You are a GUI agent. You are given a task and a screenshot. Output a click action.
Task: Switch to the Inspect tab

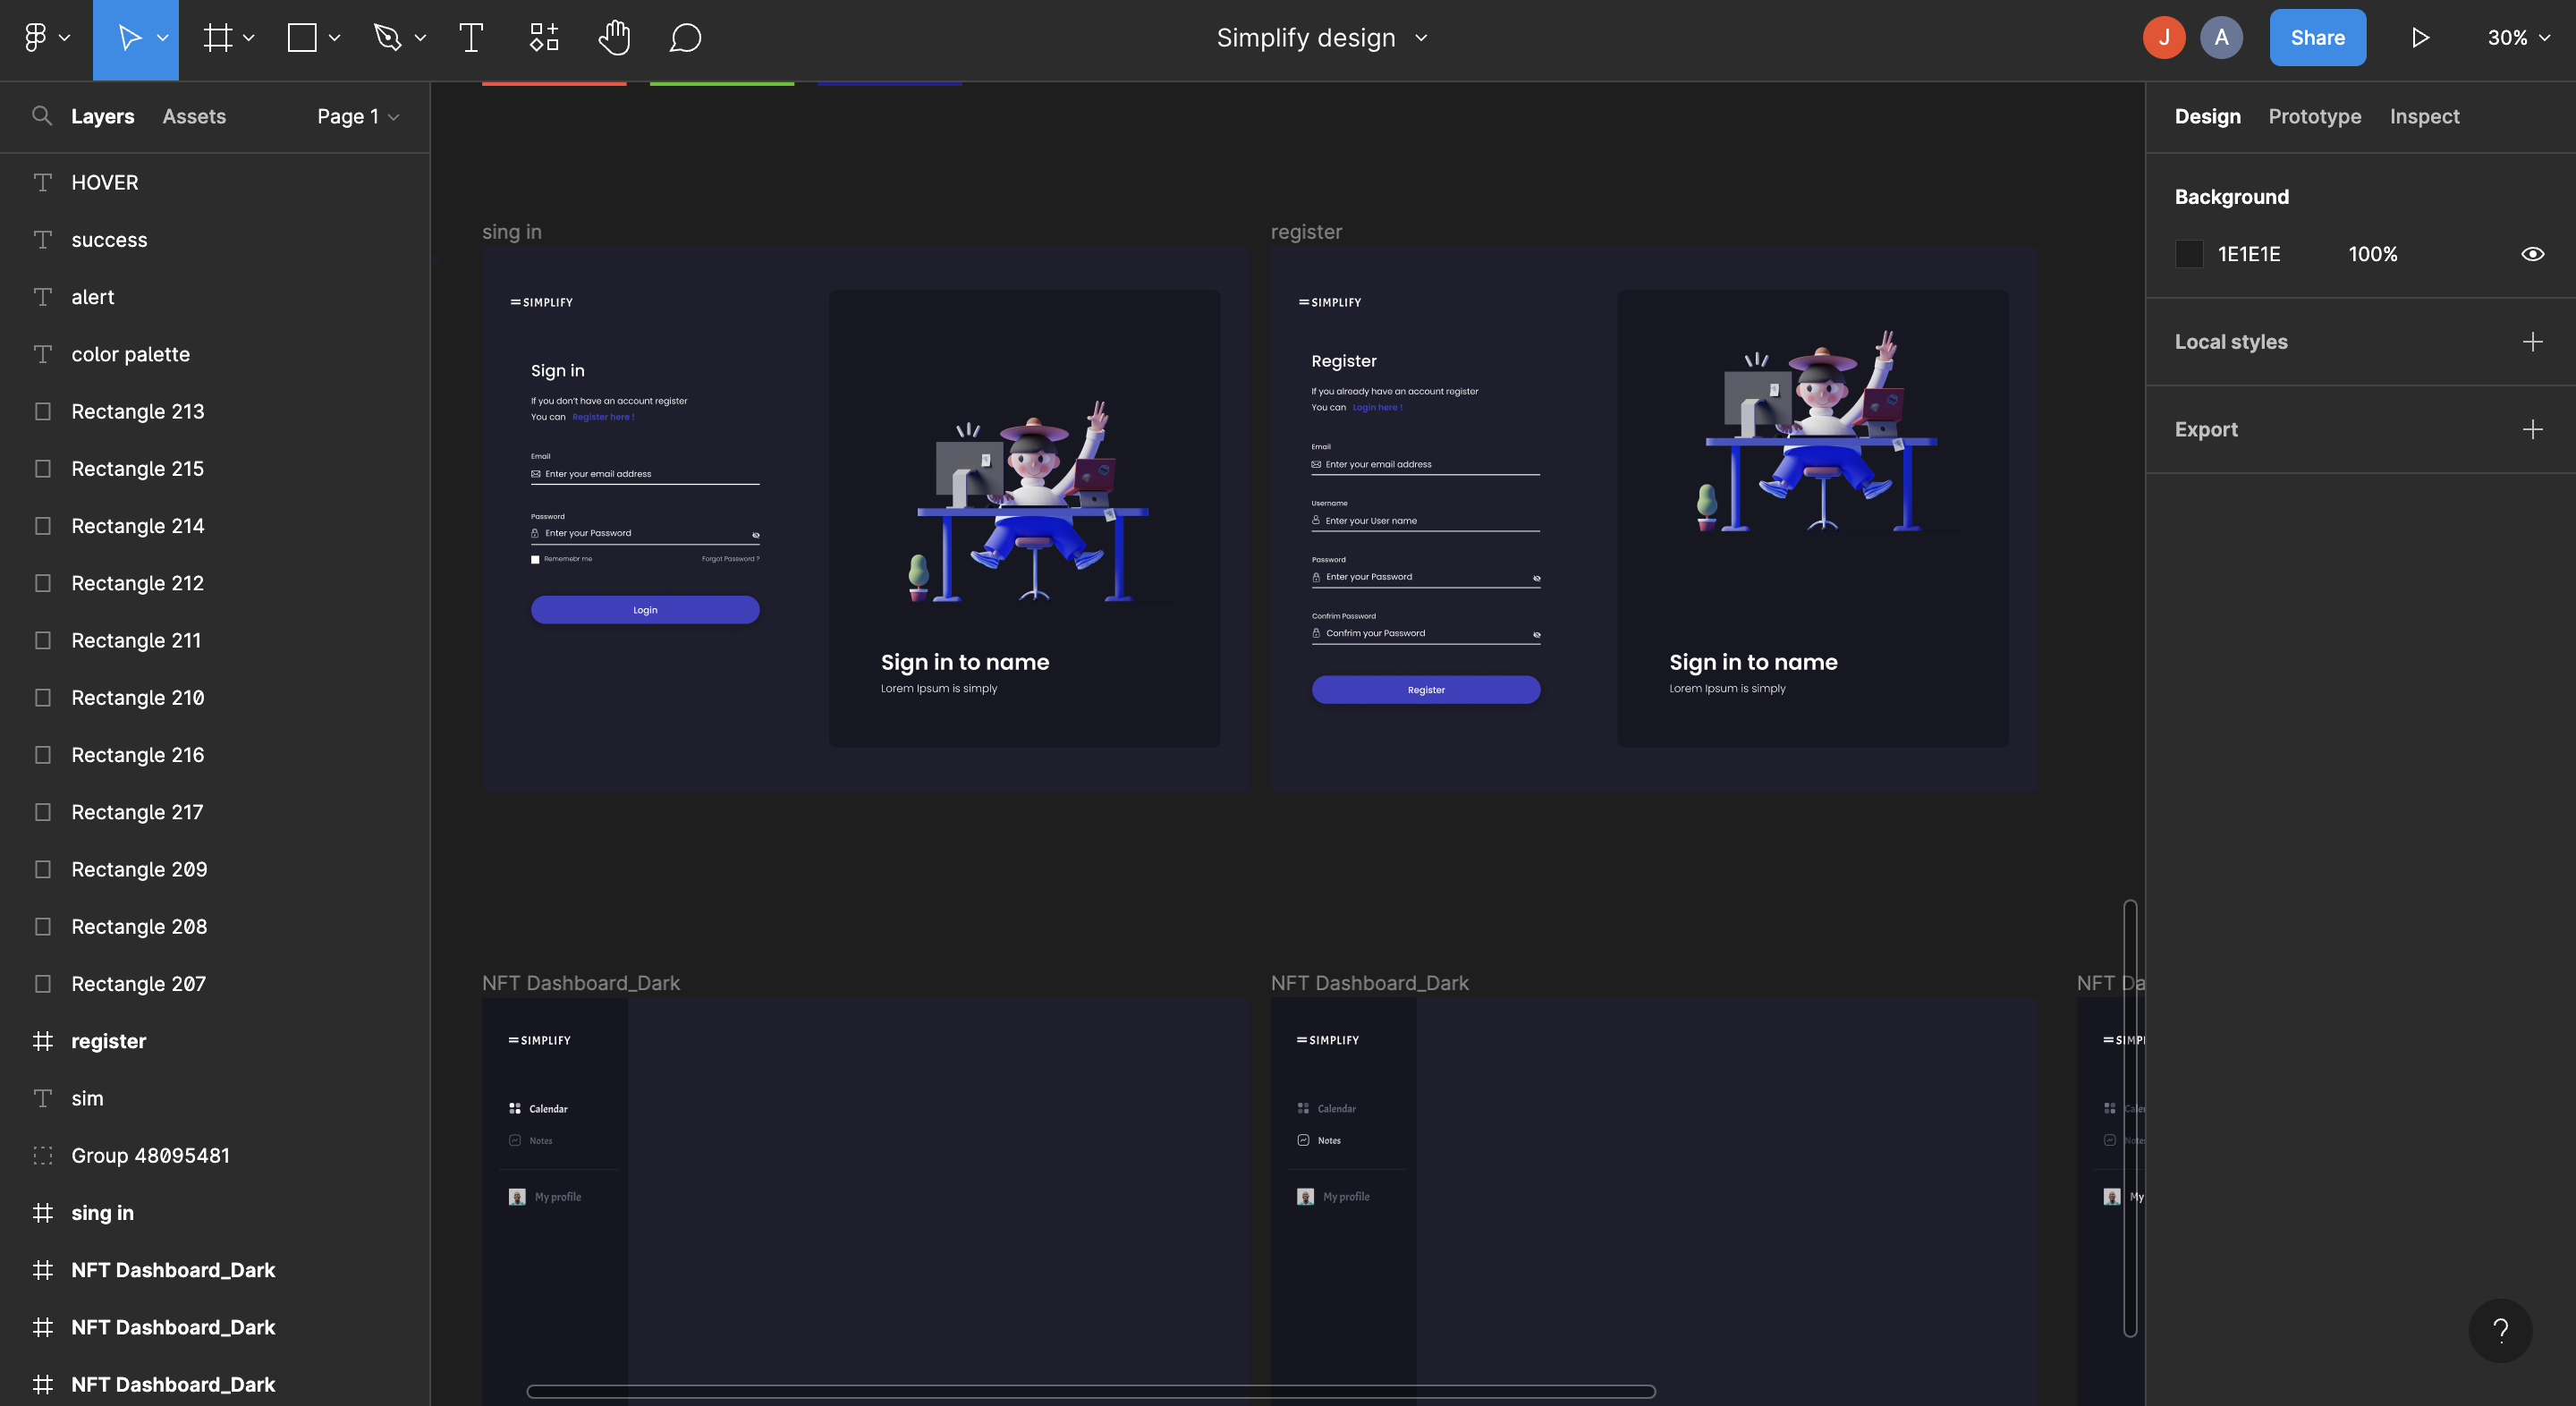click(2424, 116)
